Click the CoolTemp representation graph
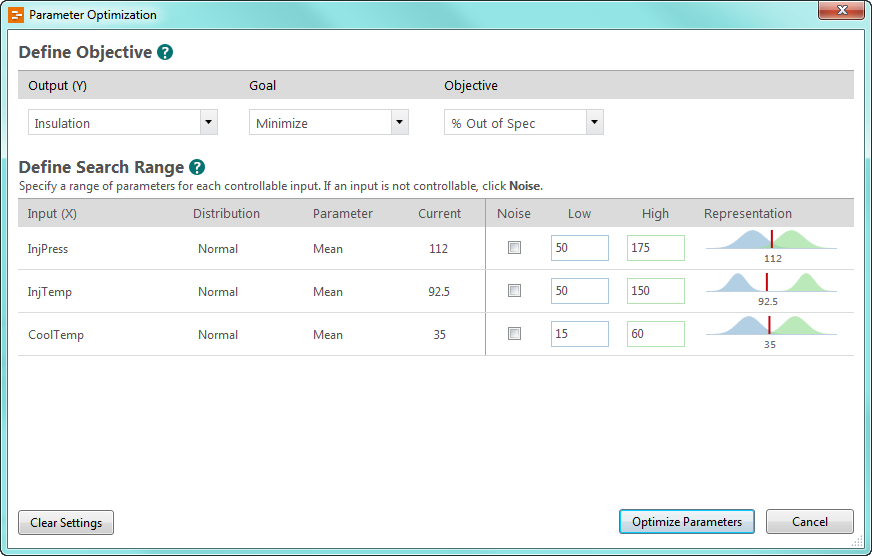The height and width of the screenshot is (556, 872). click(x=771, y=329)
